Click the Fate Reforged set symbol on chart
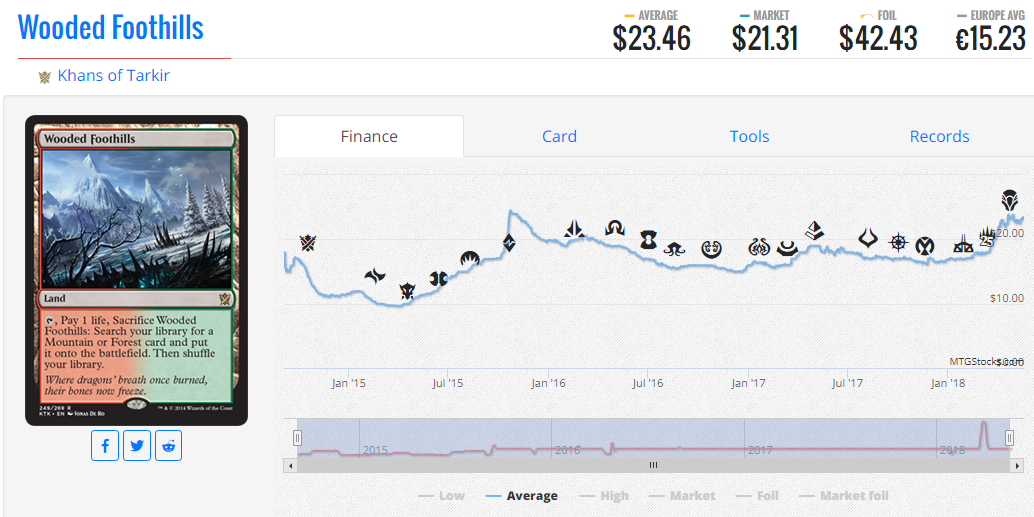Image resolution: width=1034 pixels, height=517 pixels. coord(375,276)
